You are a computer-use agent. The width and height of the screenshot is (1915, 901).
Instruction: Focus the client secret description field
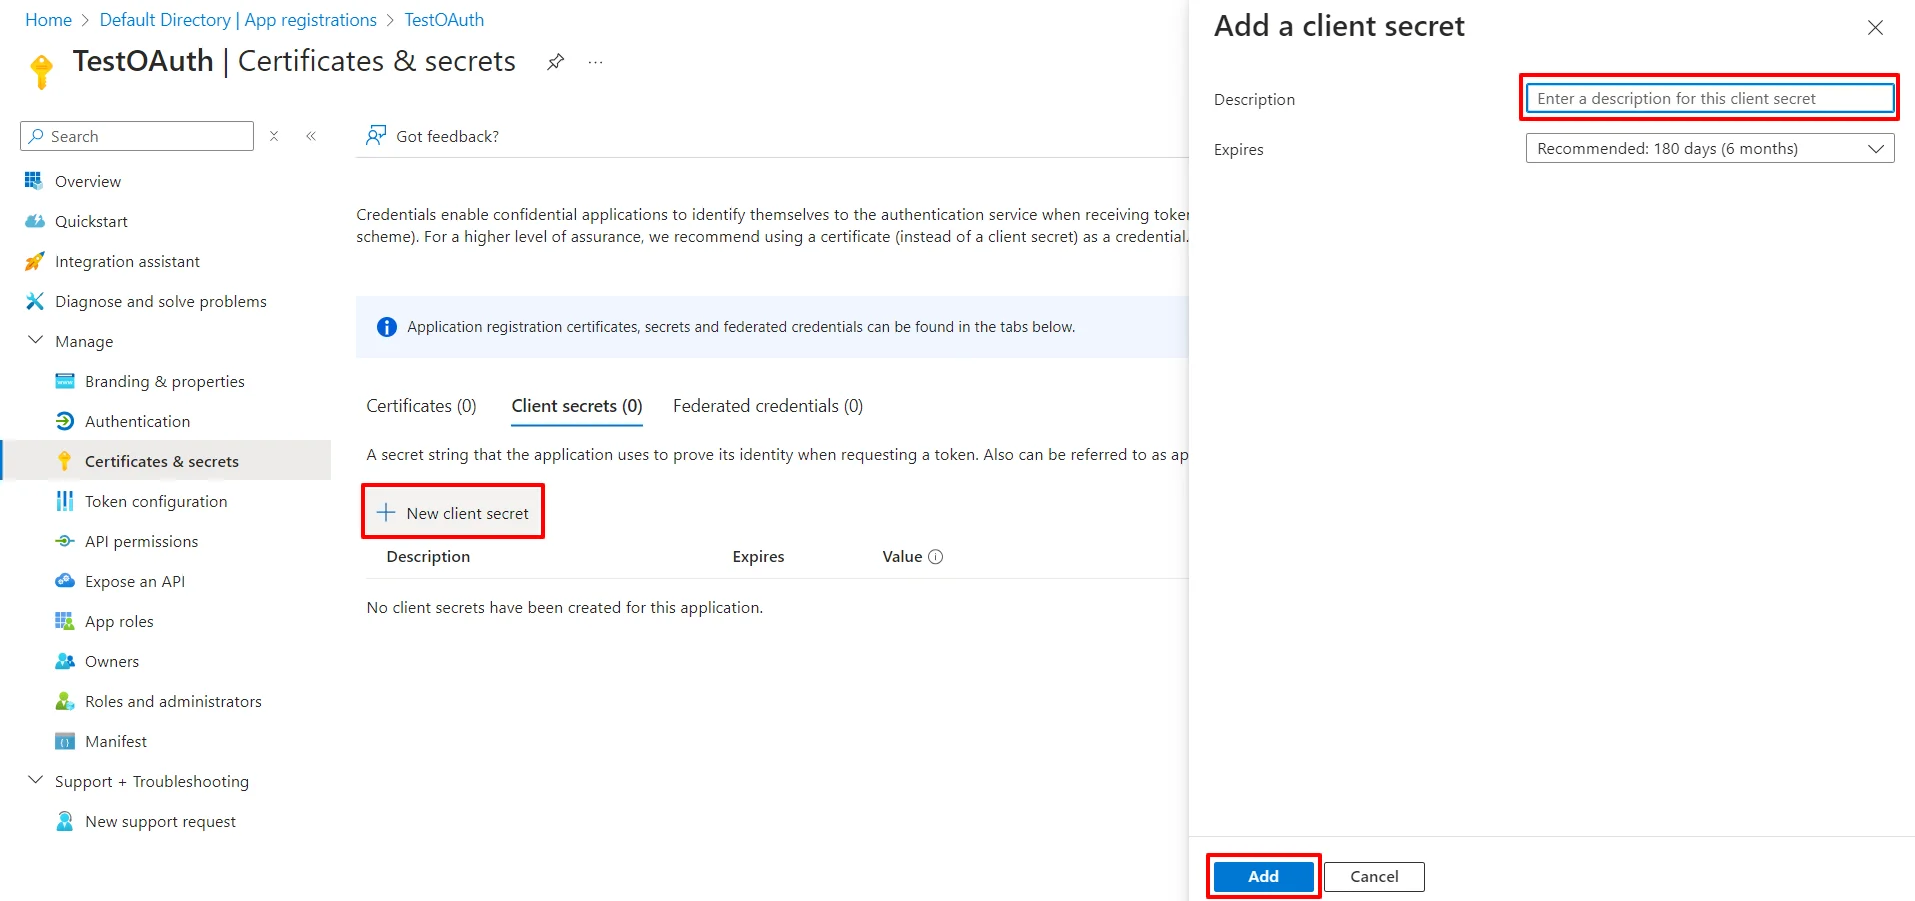(x=1707, y=98)
